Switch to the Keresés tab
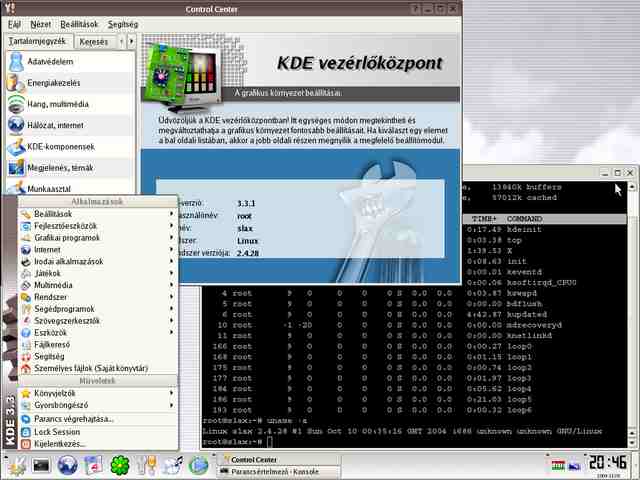The height and width of the screenshot is (480, 640). pos(94,42)
